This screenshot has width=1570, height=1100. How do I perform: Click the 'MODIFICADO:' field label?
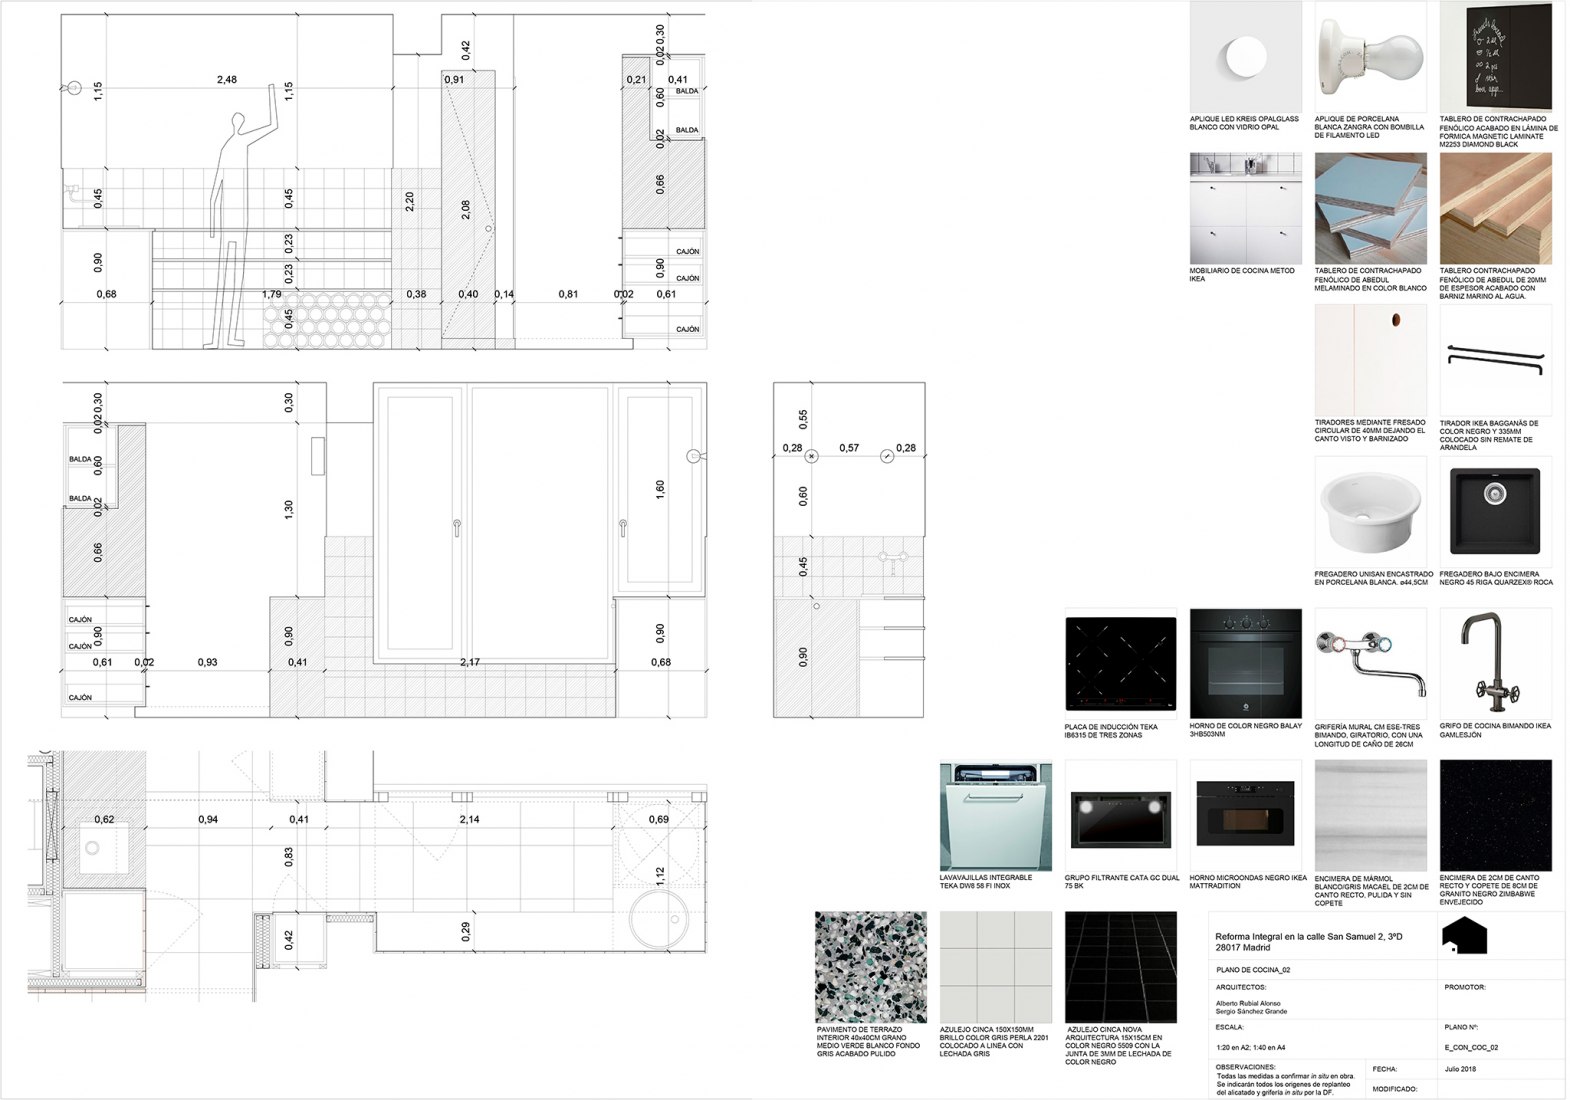point(1396,1089)
